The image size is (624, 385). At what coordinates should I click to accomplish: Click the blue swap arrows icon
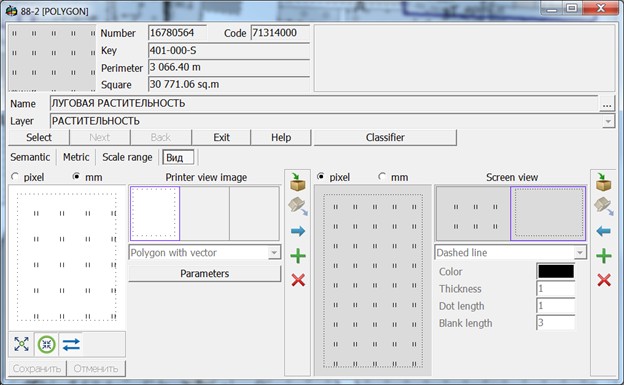71,344
